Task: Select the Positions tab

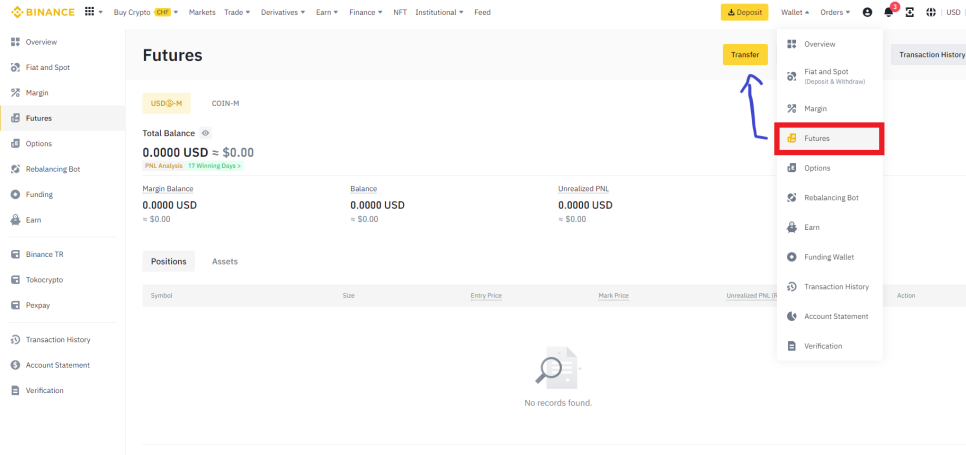Action: point(169,261)
